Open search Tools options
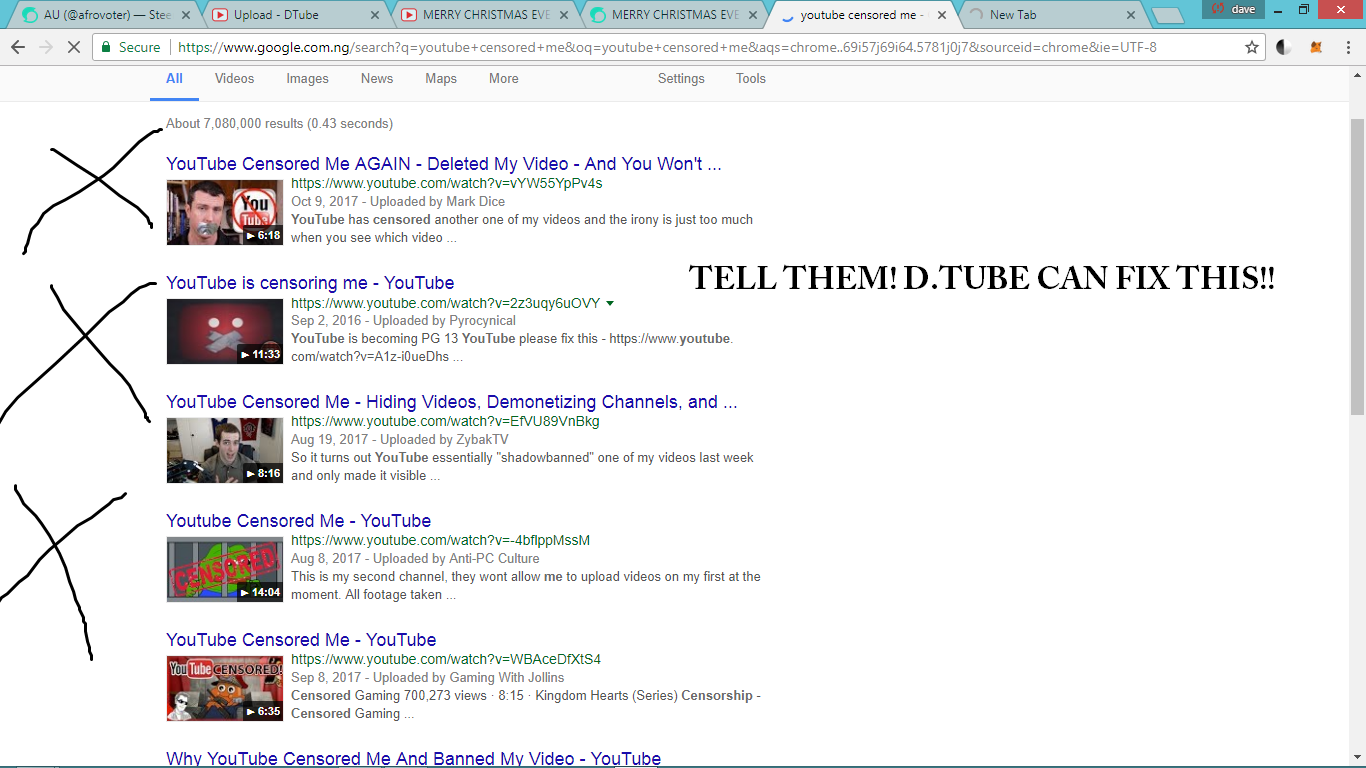1366x768 pixels. click(x=751, y=79)
